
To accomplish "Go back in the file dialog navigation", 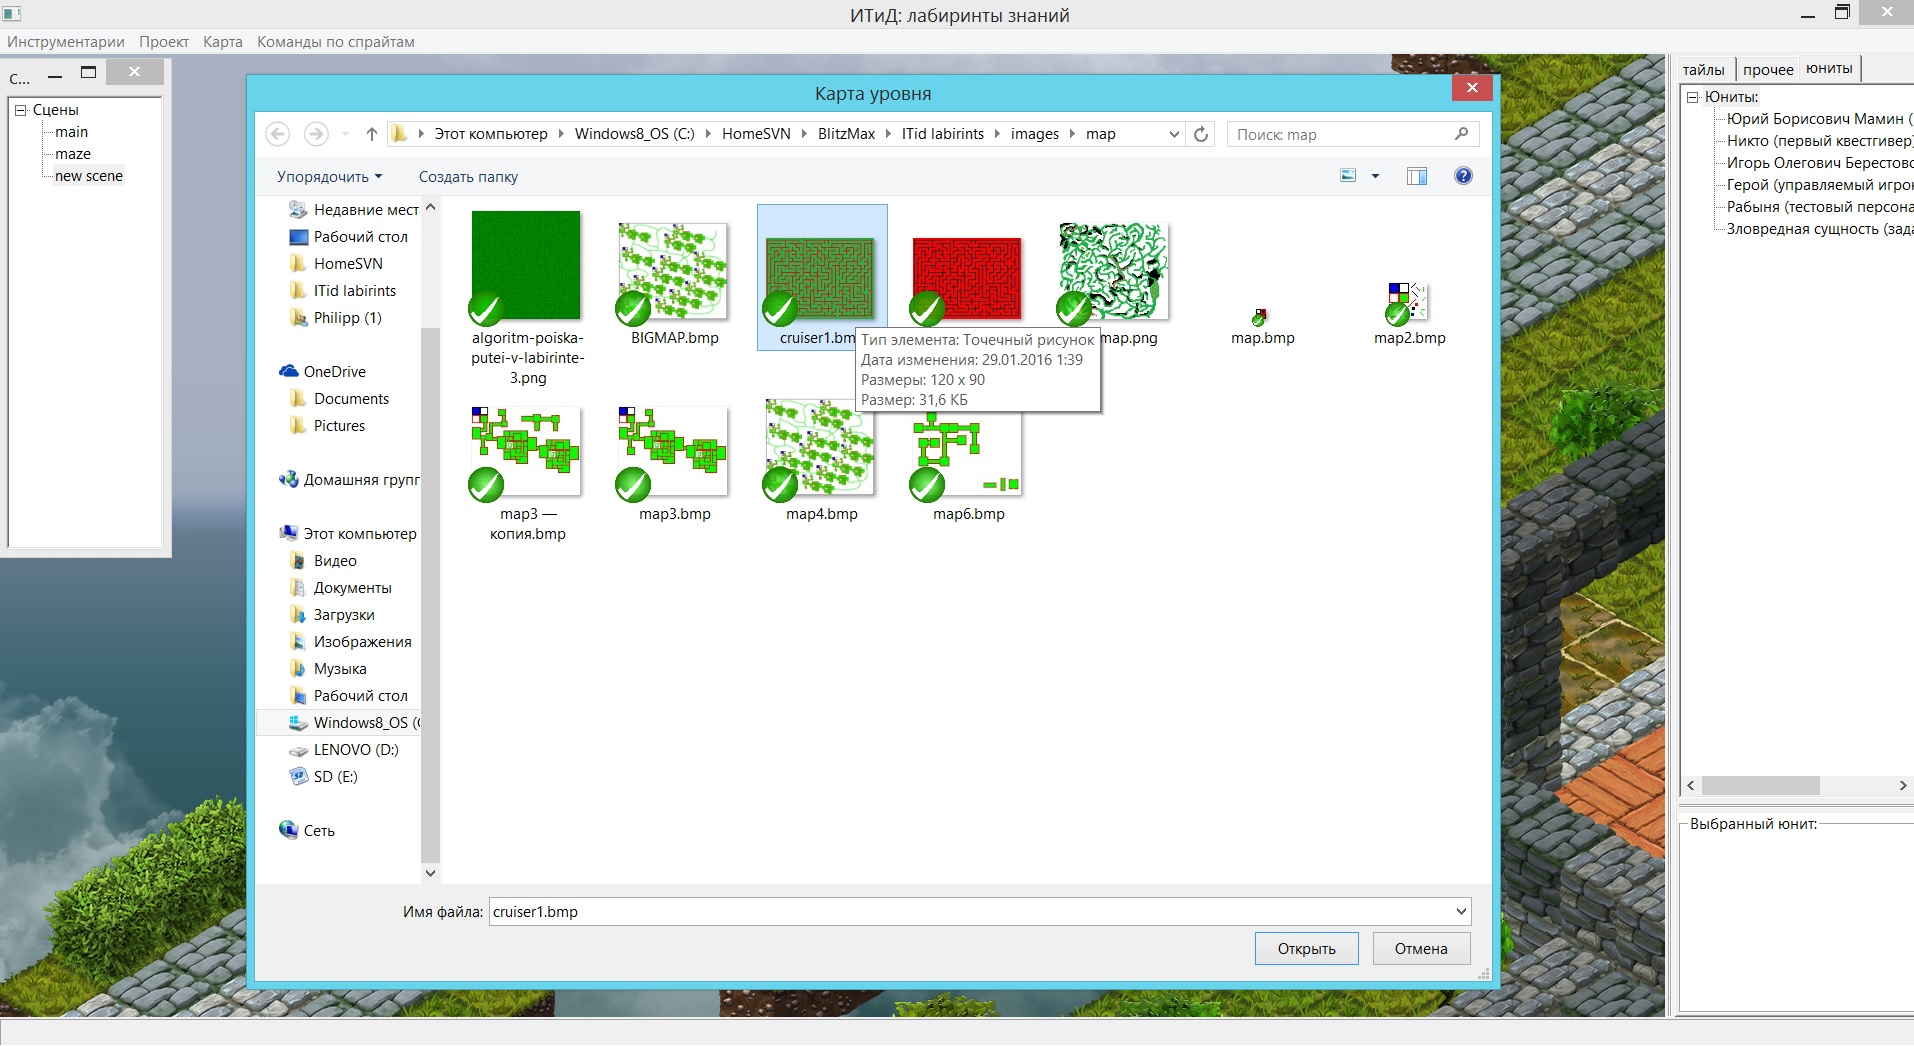I will [x=278, y=134].
